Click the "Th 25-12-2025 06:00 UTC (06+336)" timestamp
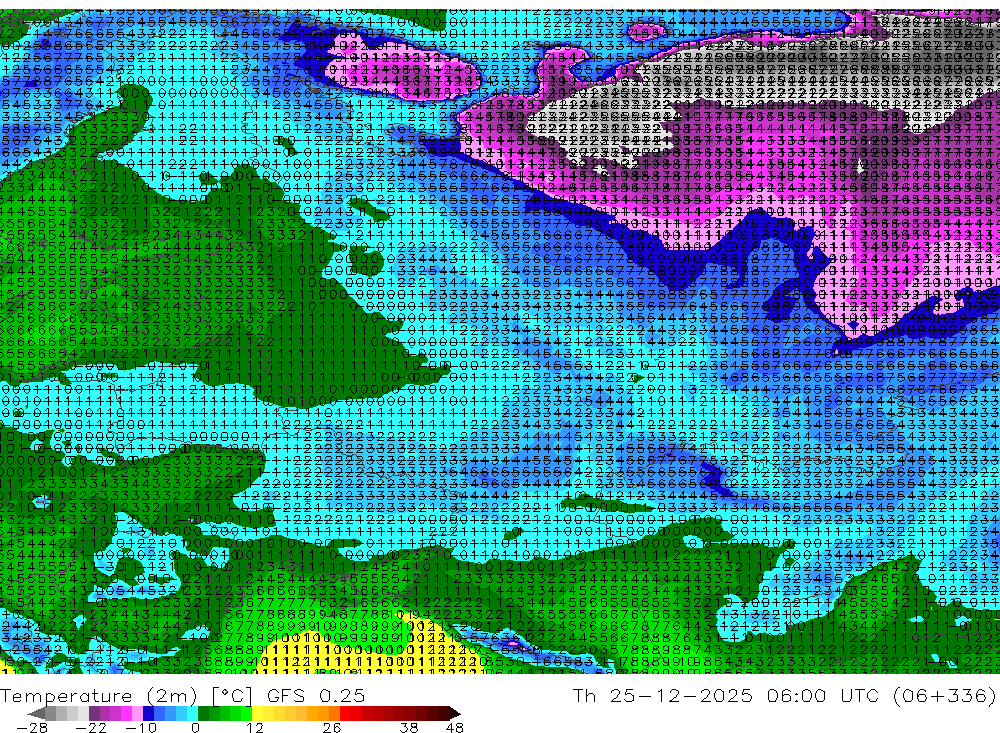Image resolution: width=1000 pixels, height=733 pixels. pos(784,695)
